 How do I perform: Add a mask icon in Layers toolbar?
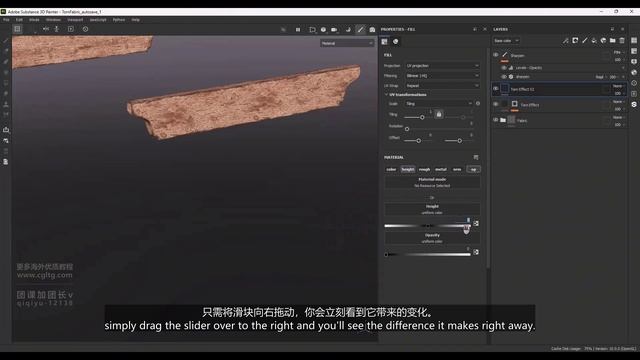coord(575,40)
